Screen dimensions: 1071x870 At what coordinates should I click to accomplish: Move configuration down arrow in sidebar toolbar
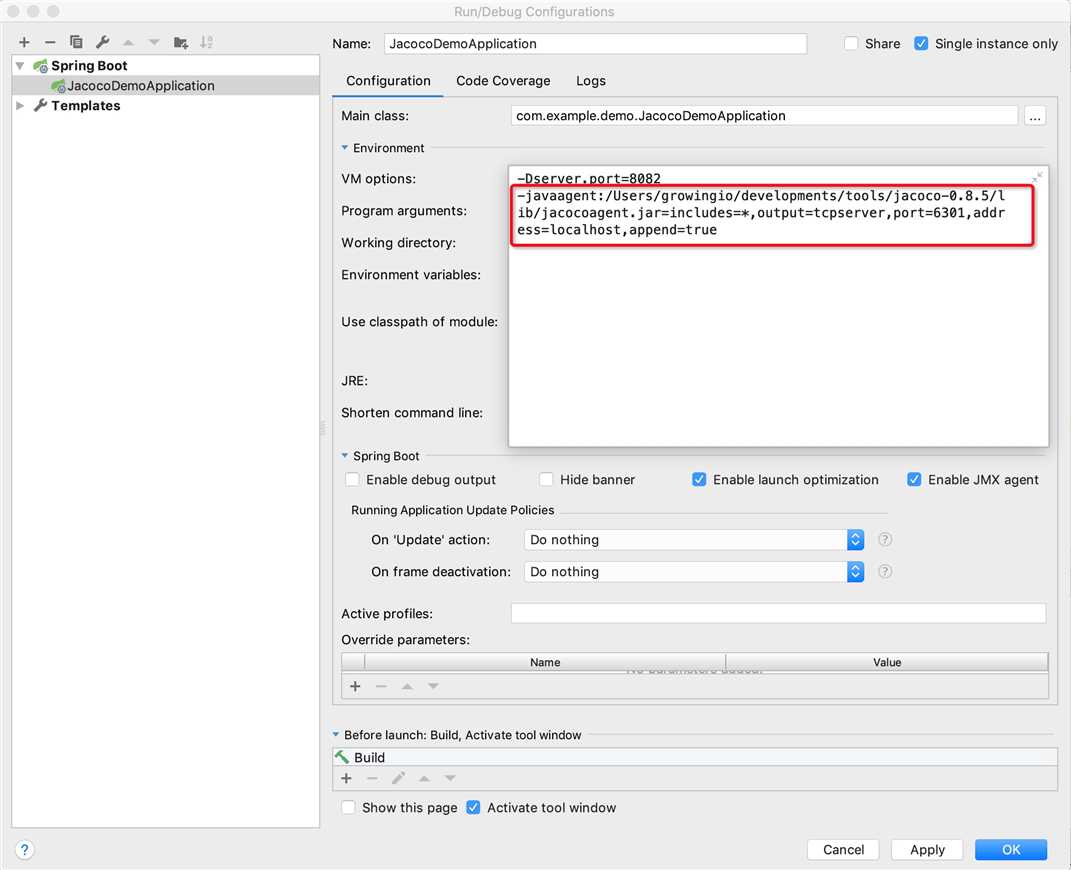(154, 42)
